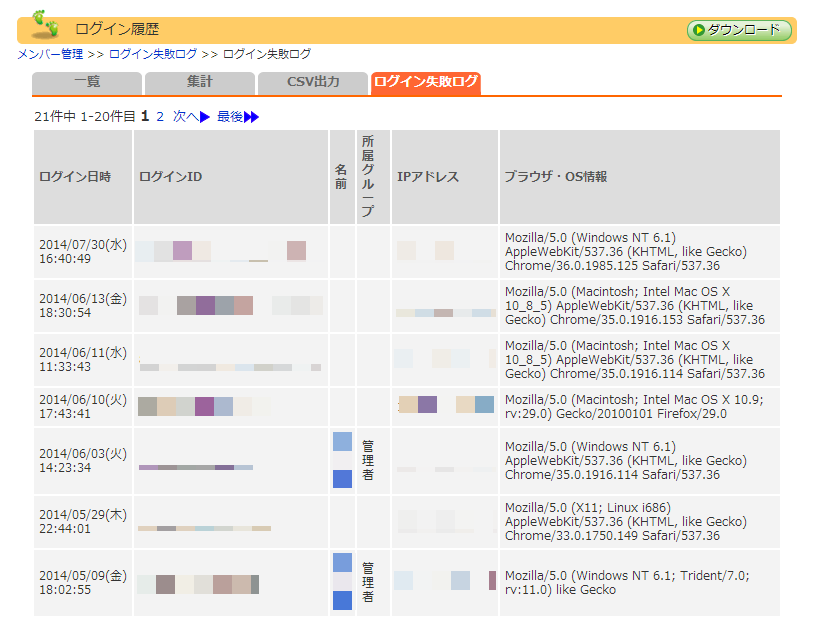Open the メンバー管理 breadcrumb link

[x=50, y=54]
